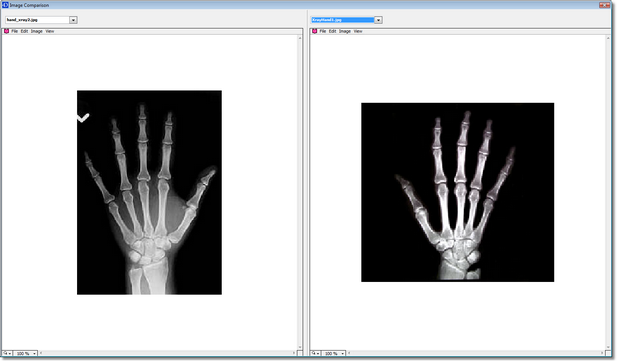Click the right hand X-ray image
The width and height of the screenshot is (617, 362).
[458, 192]
